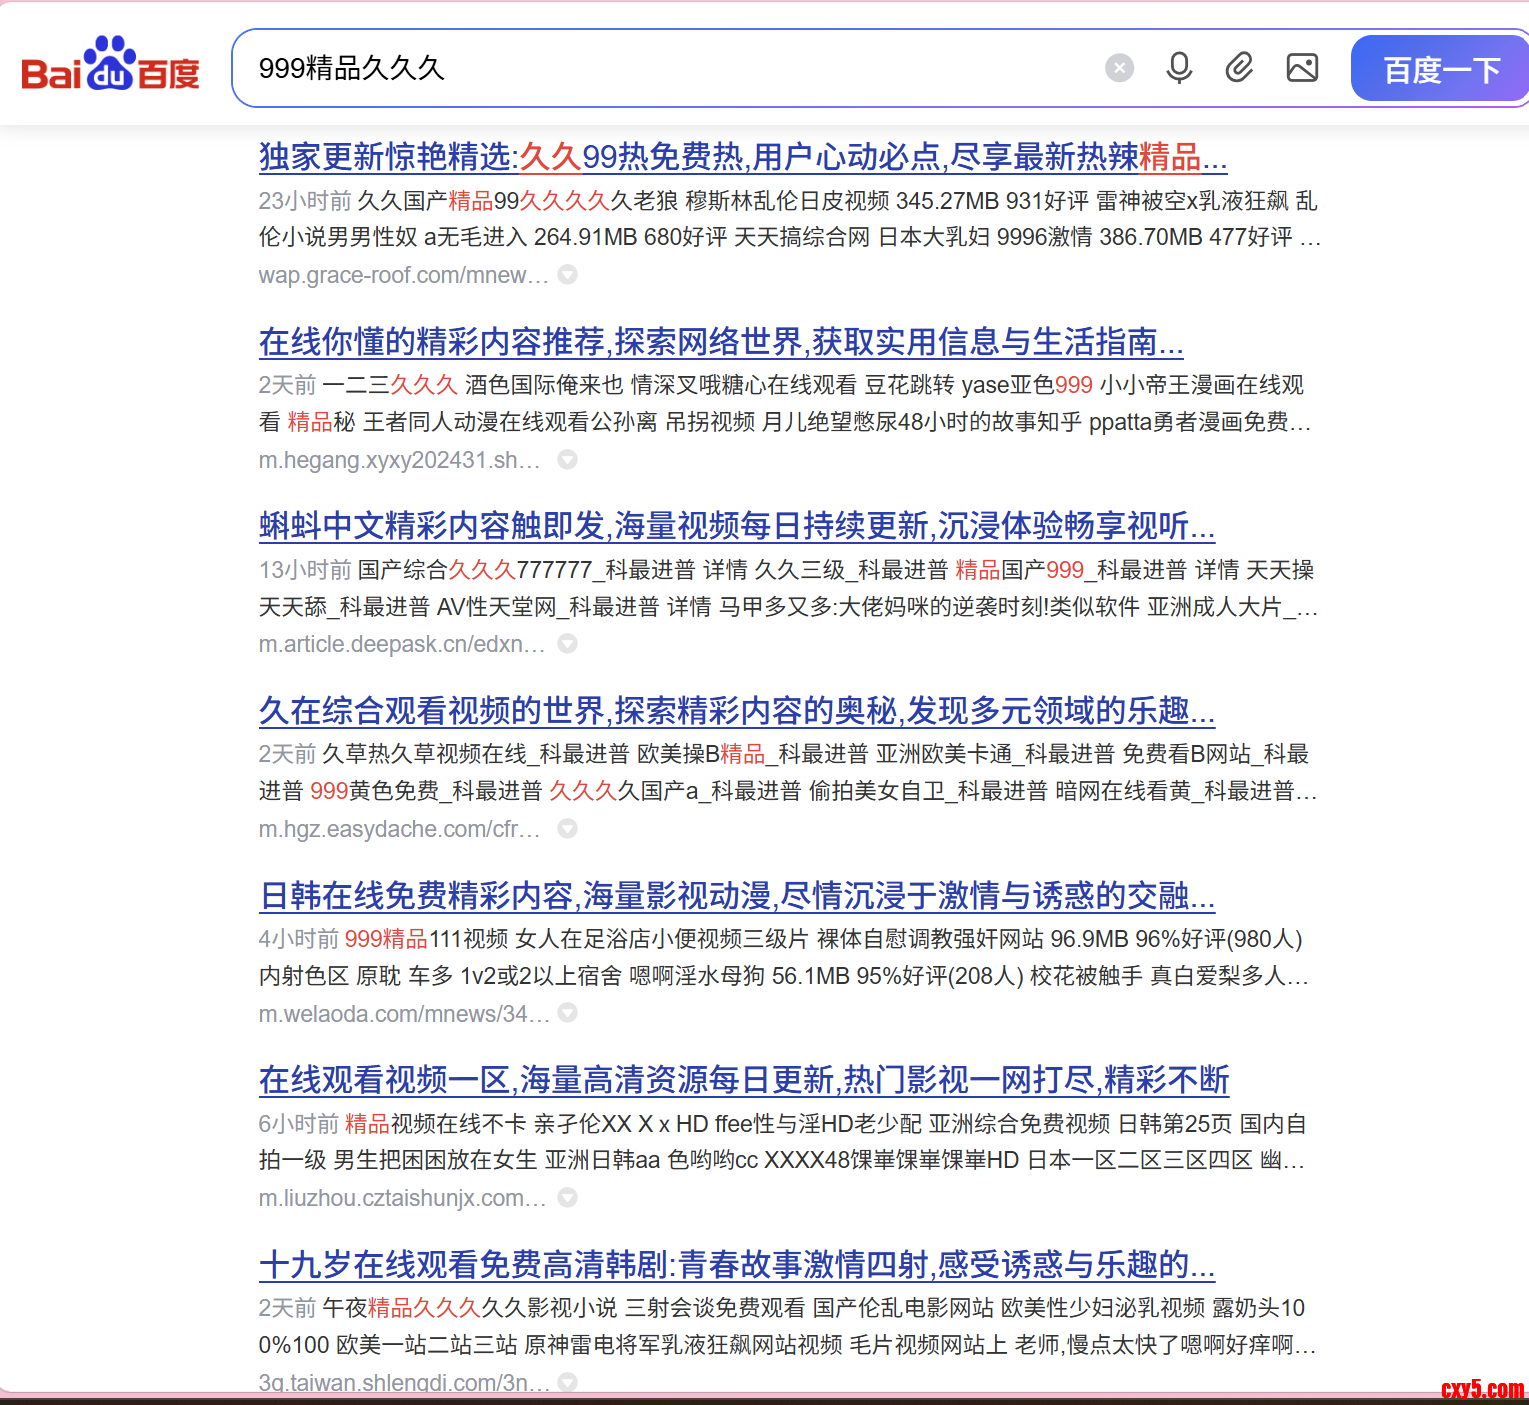This screenshot has height=1405, width=1529.
Task: Expand dropdown beside m.hgz.easydache.com URL
Action: (567, 829)
